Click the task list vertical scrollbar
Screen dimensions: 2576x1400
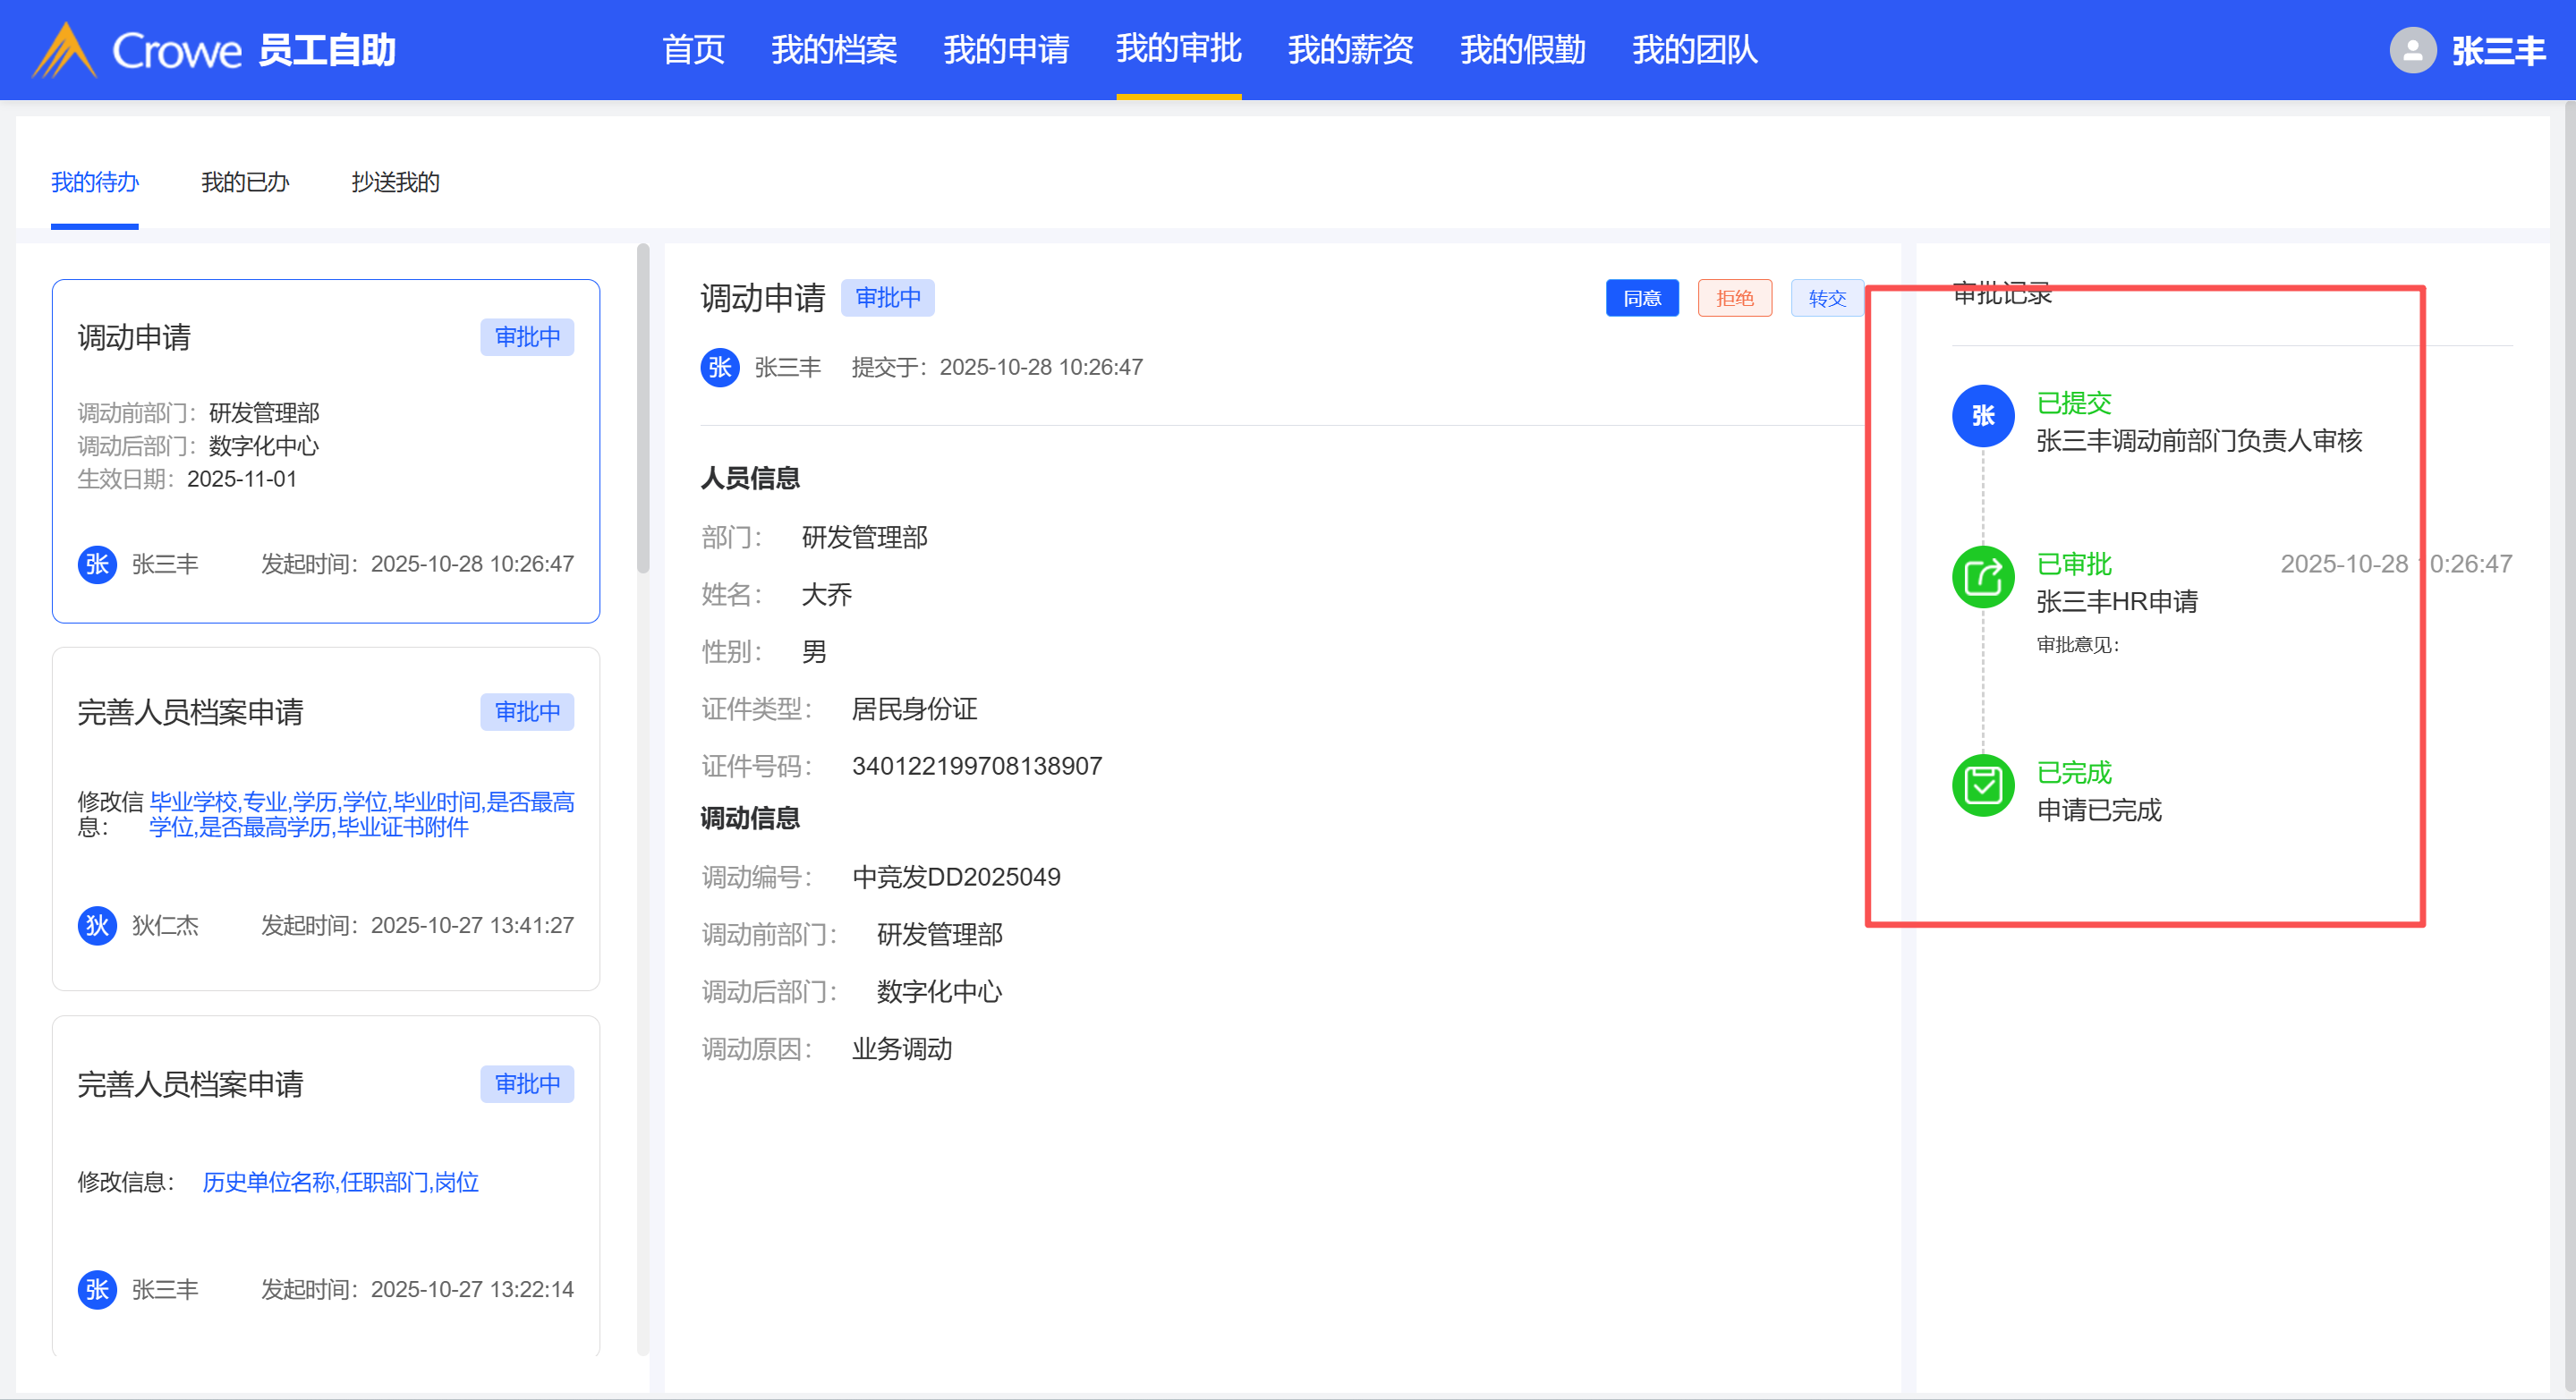[x=643, y=410]
